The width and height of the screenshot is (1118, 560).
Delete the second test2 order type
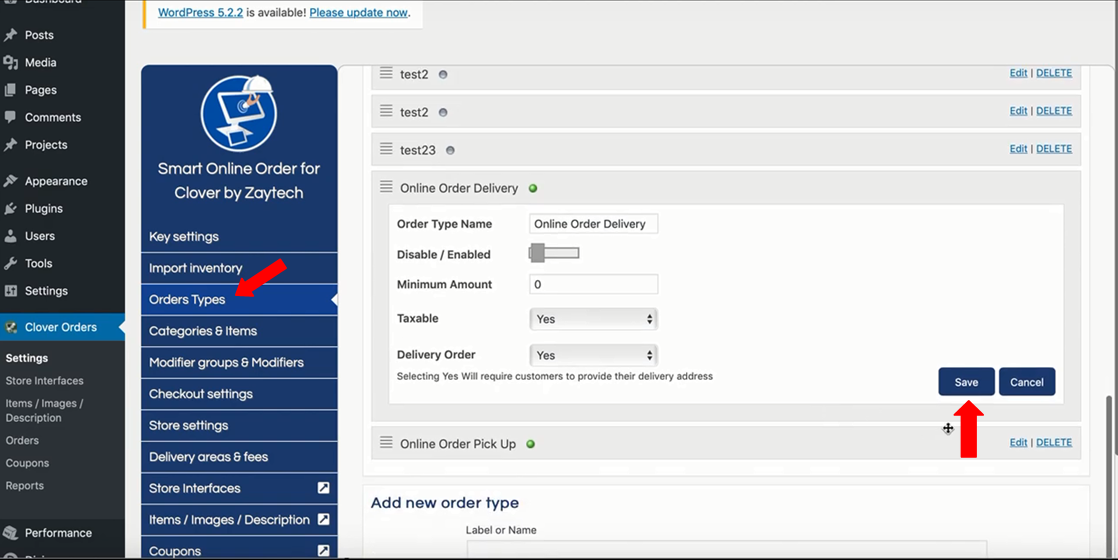tap(1054, 111)
